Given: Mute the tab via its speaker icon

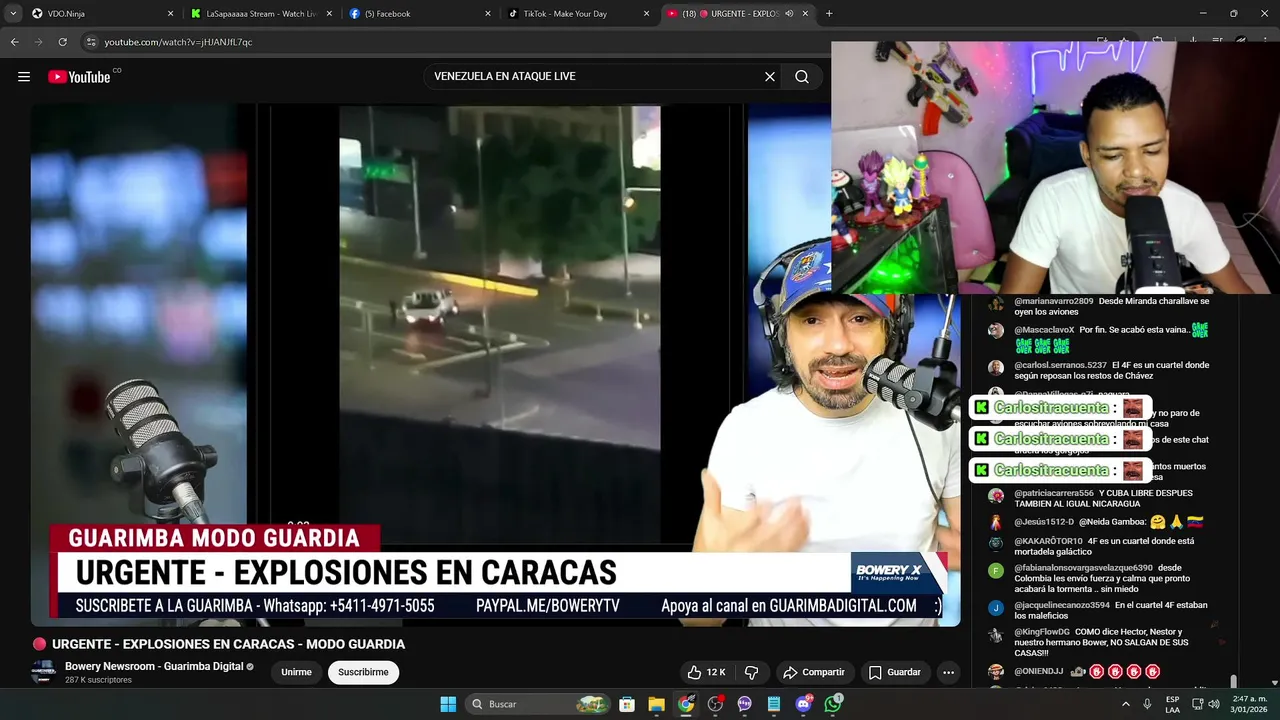Looking at the screenshot, I should [789, 14].
